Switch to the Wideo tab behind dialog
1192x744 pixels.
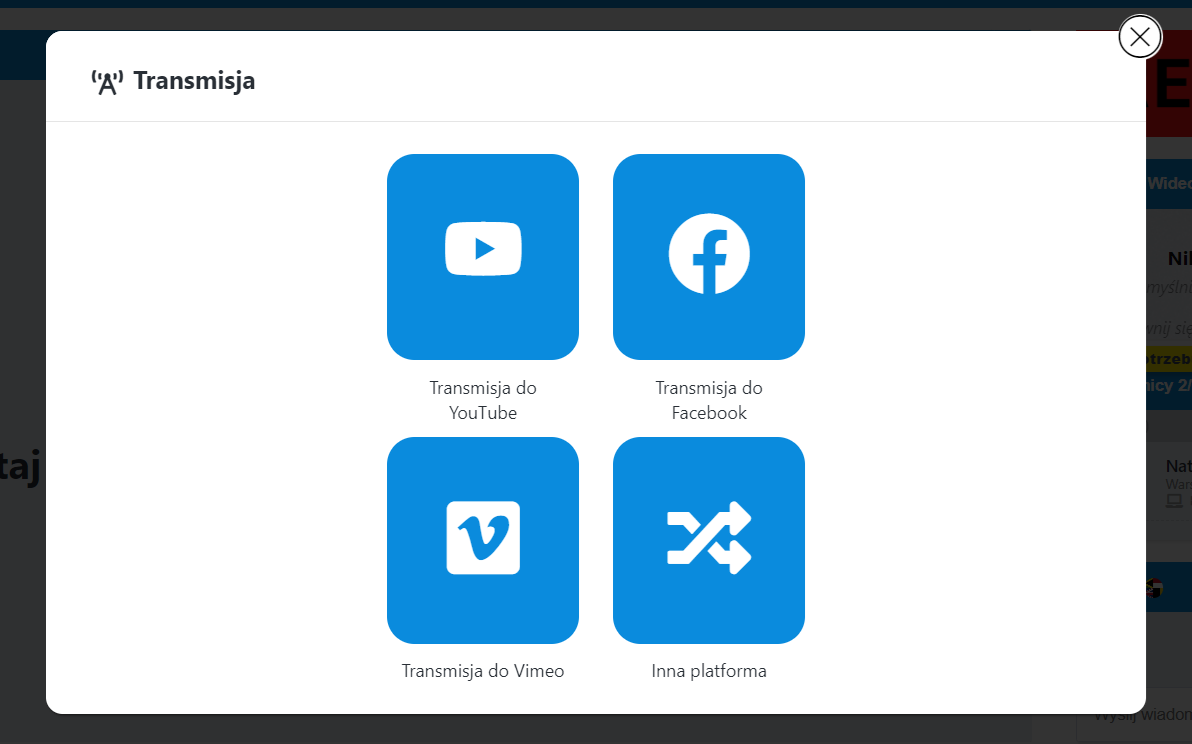point(1168,183)
